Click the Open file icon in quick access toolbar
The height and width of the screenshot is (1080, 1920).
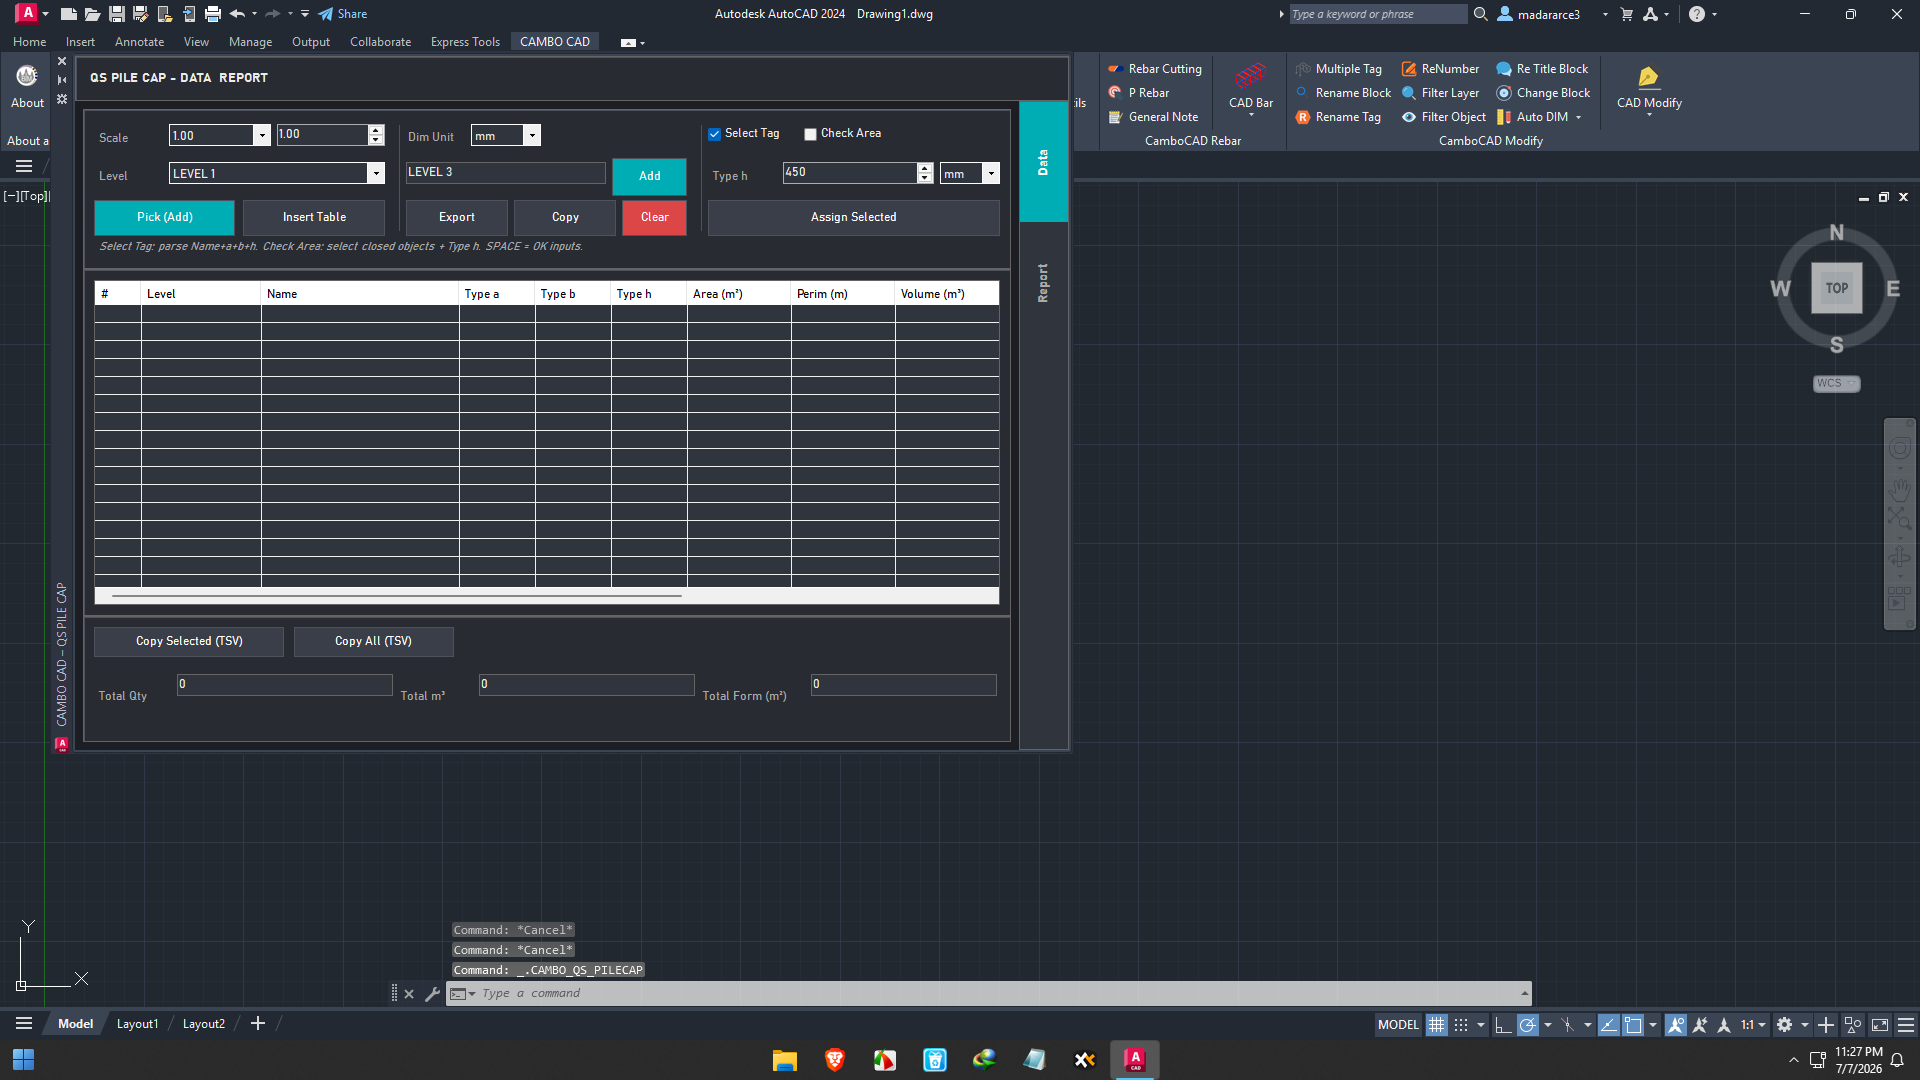tap(92, 14)
